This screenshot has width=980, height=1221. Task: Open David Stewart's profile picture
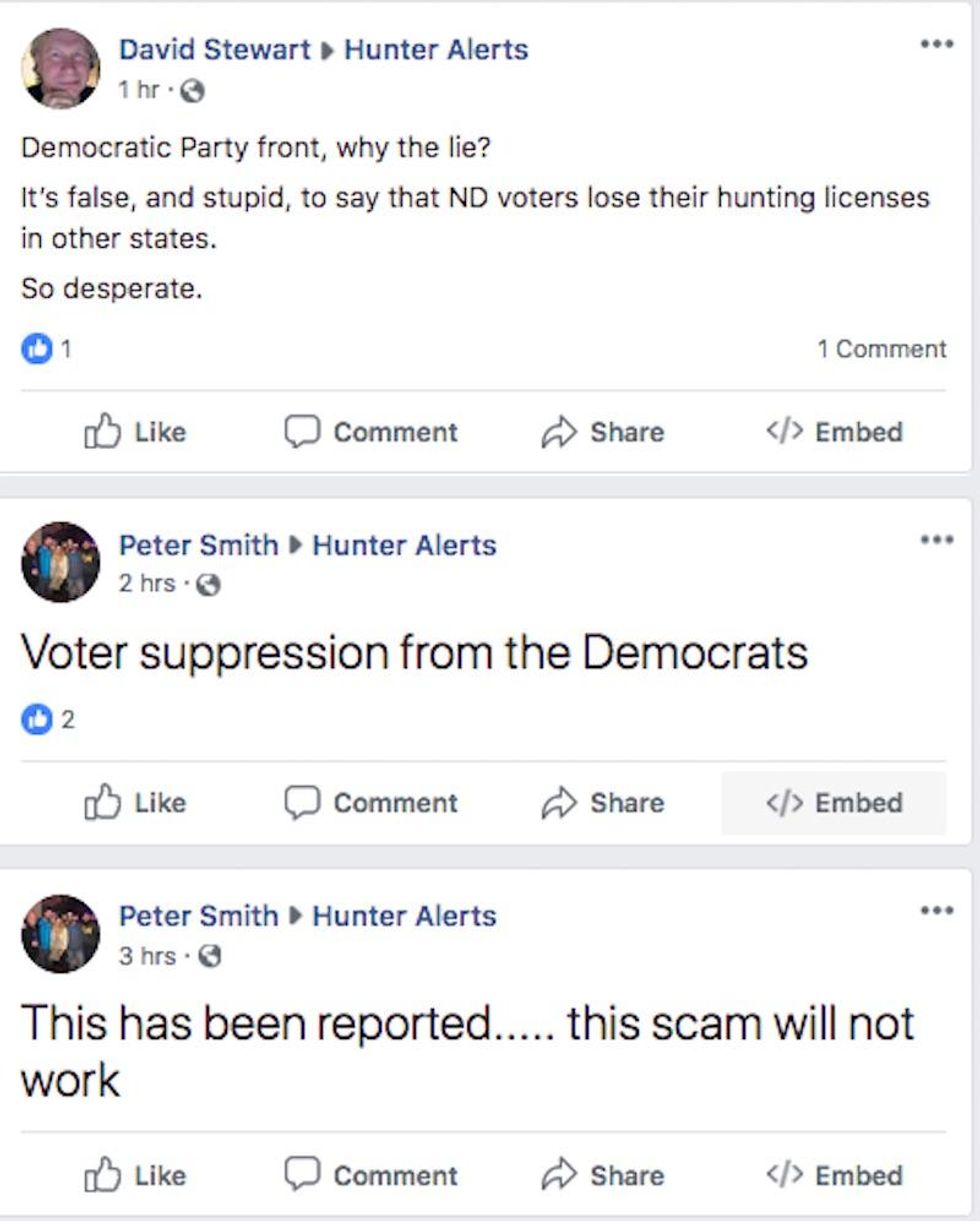point(61,67)
